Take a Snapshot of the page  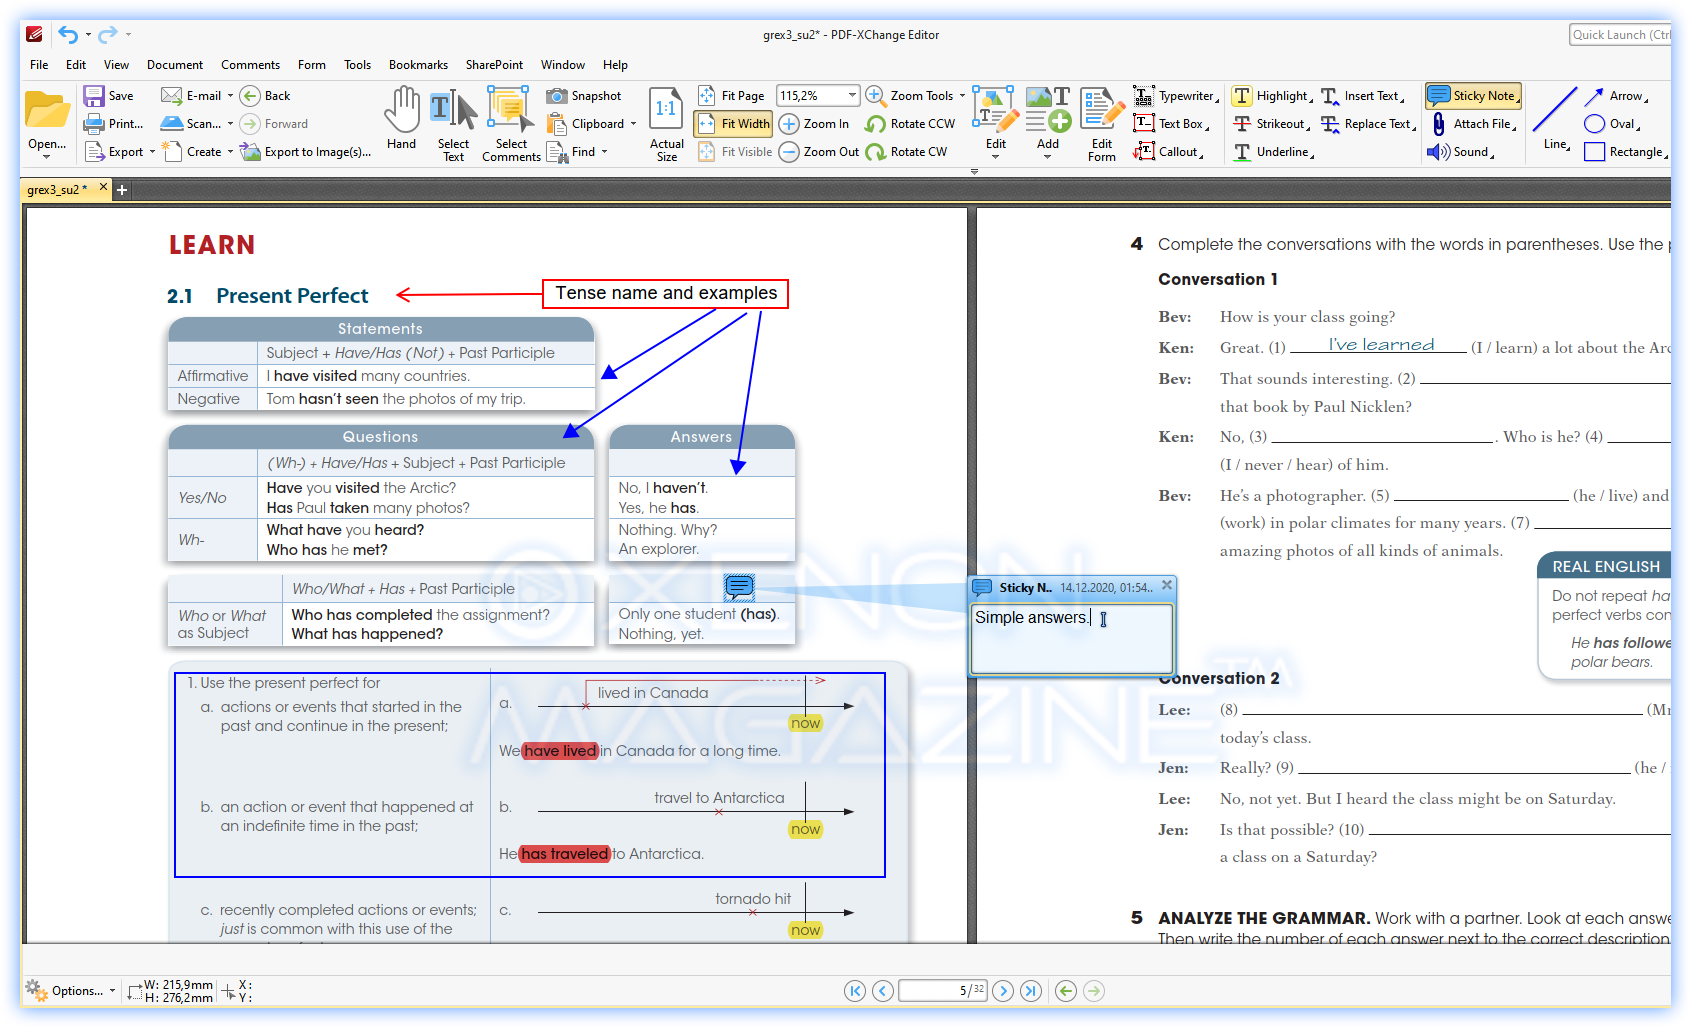[584, 96]
